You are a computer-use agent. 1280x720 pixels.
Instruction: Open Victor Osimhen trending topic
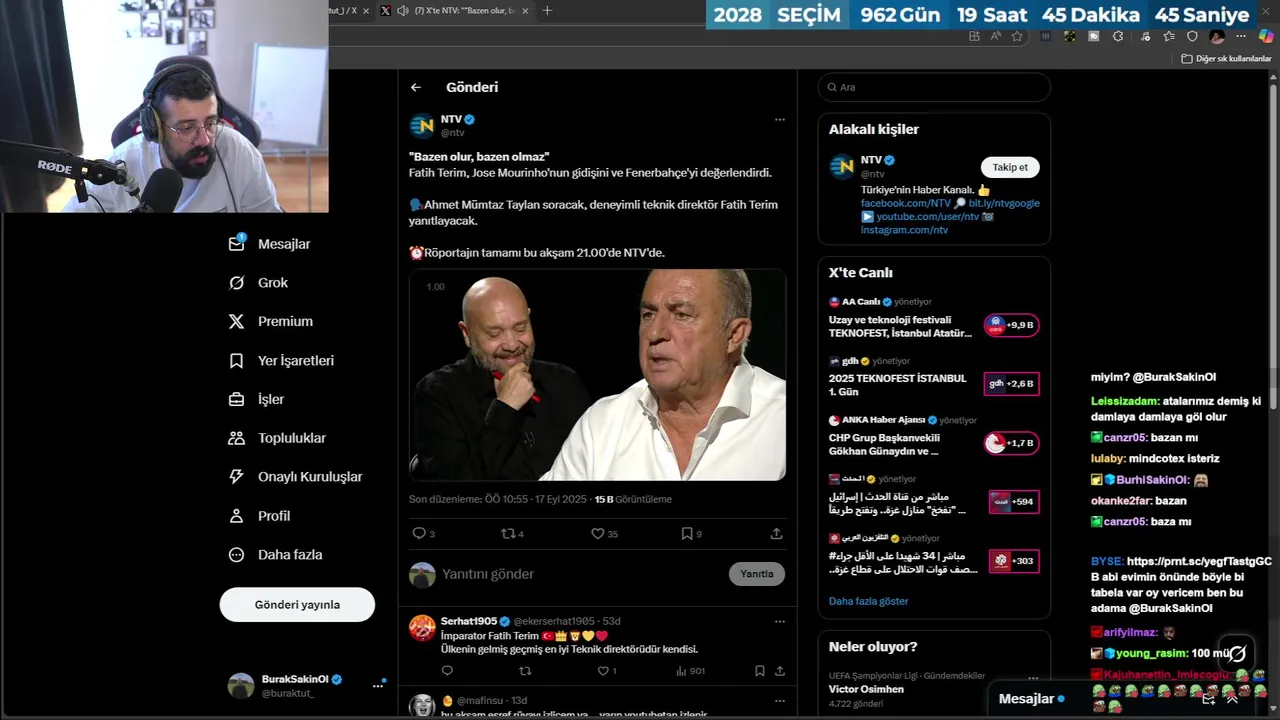click(x=866, y=689)
